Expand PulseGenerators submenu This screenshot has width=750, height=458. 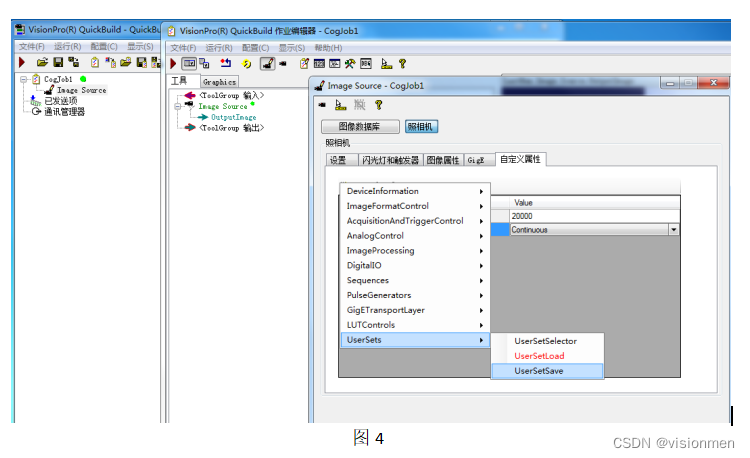[415, 295]
